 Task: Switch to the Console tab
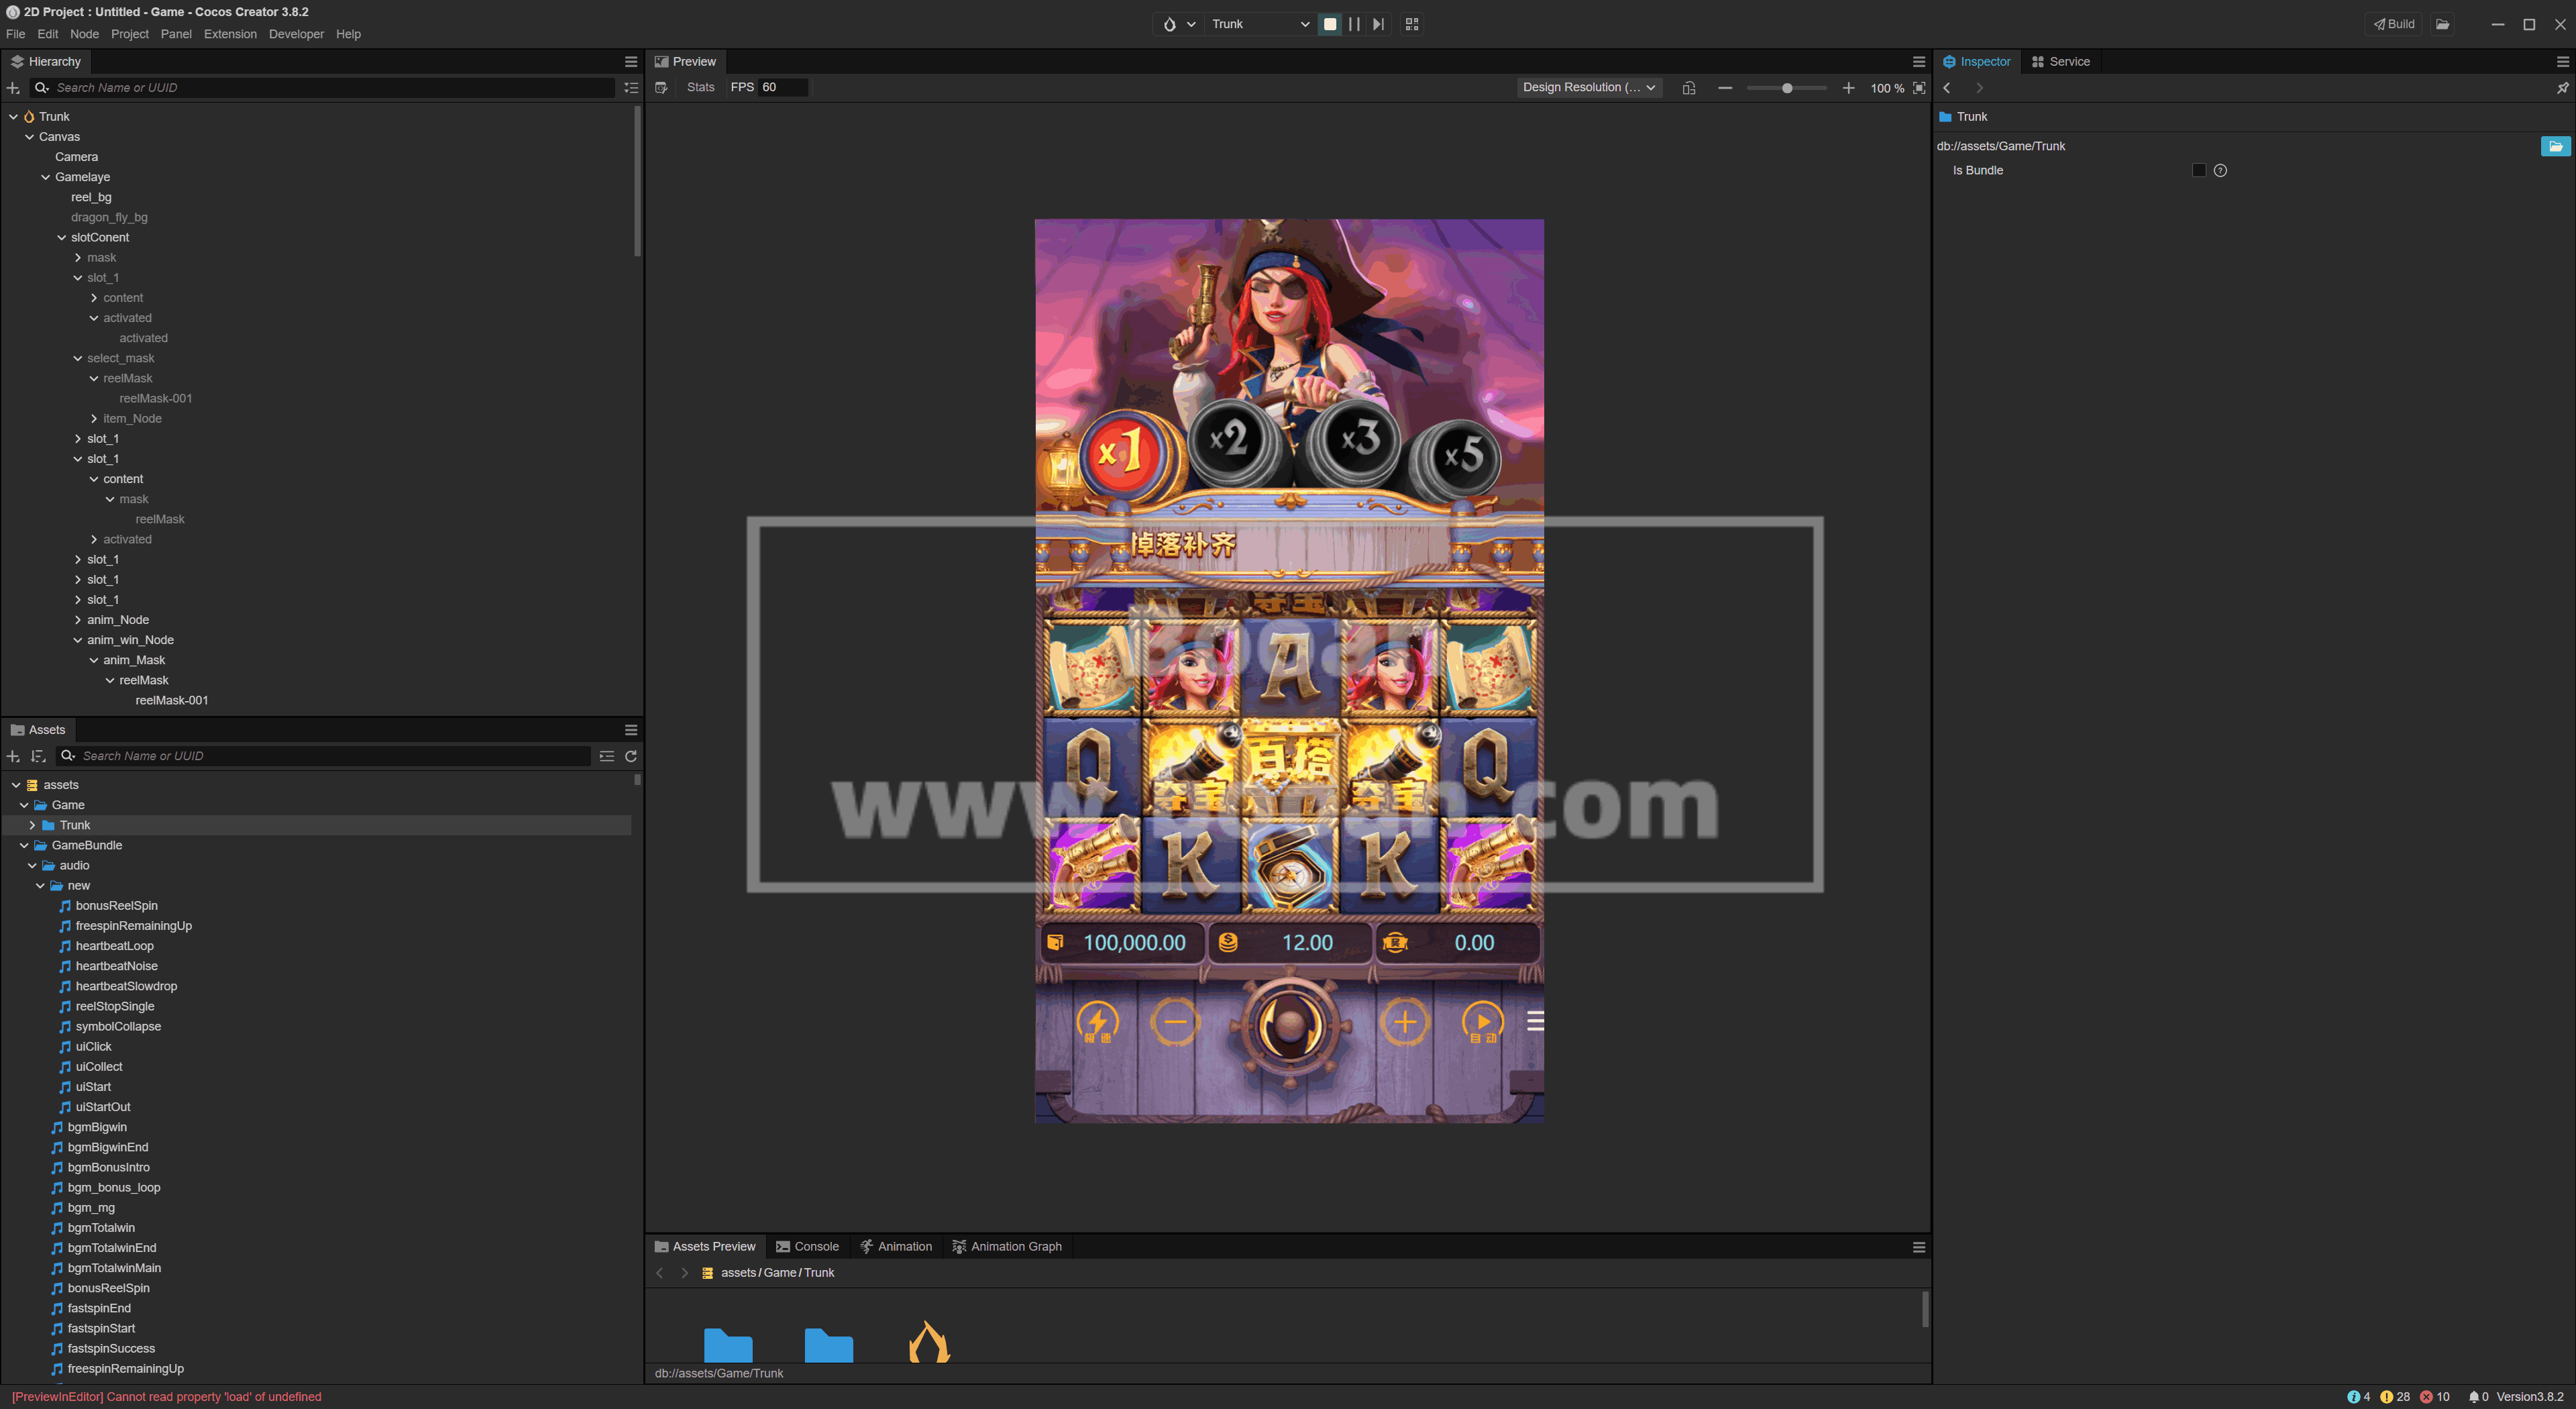click(x=807, y=1247)
